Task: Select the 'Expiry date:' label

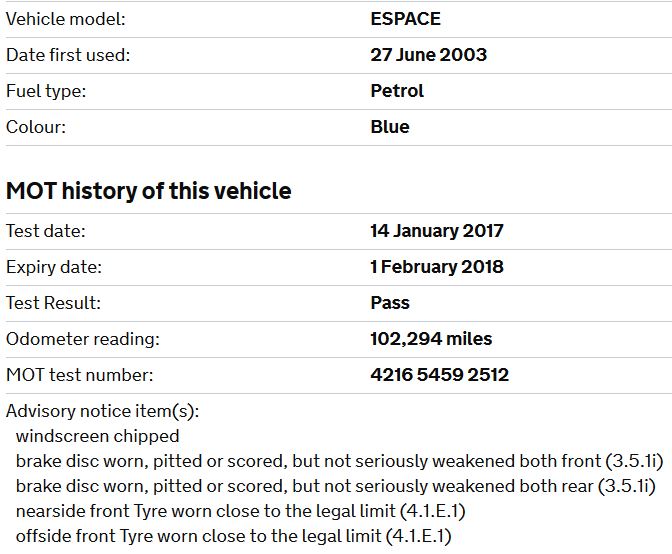Action: (54, 267)
